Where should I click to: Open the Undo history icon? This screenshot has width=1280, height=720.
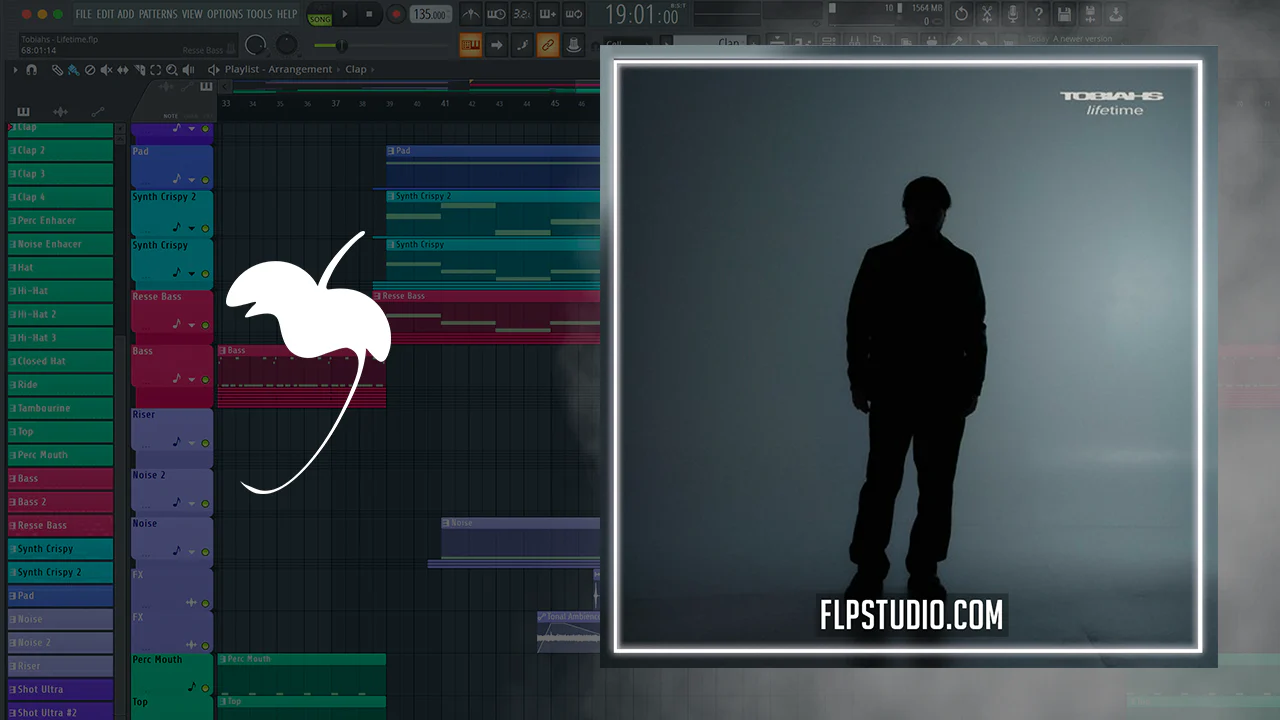click(962, 15)
